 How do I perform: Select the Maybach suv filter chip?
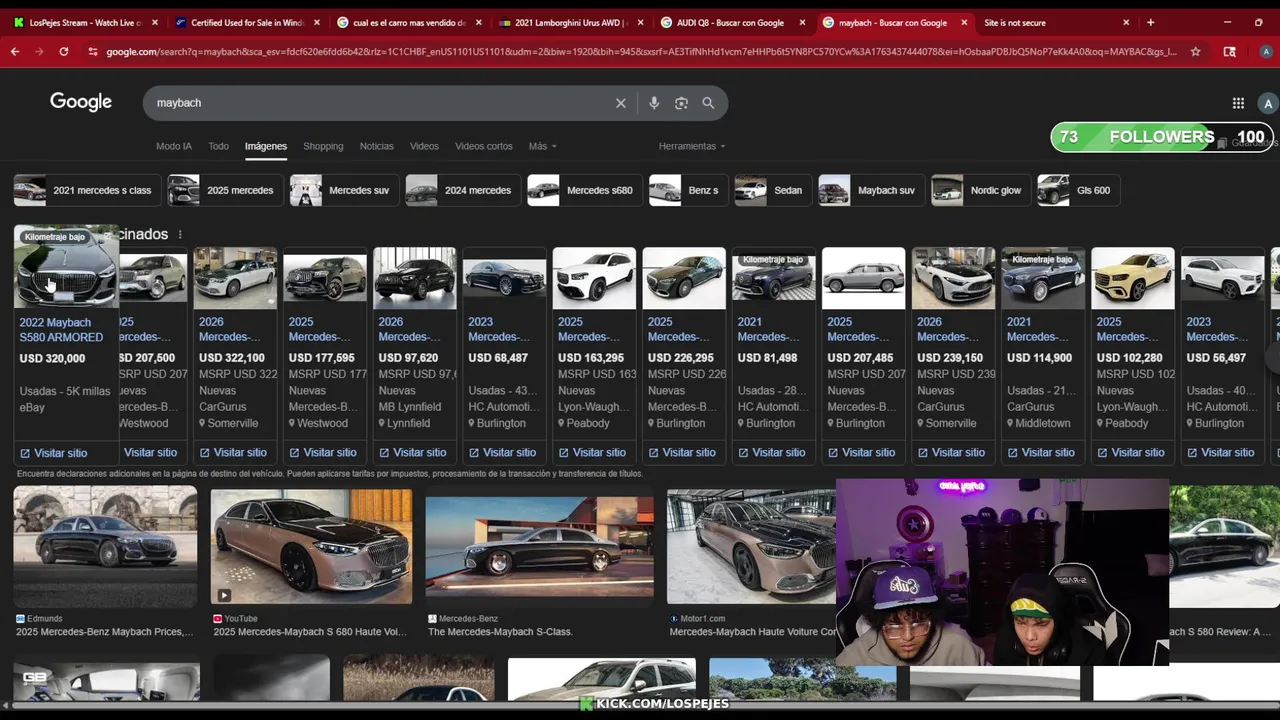click(x=870, y=190)
